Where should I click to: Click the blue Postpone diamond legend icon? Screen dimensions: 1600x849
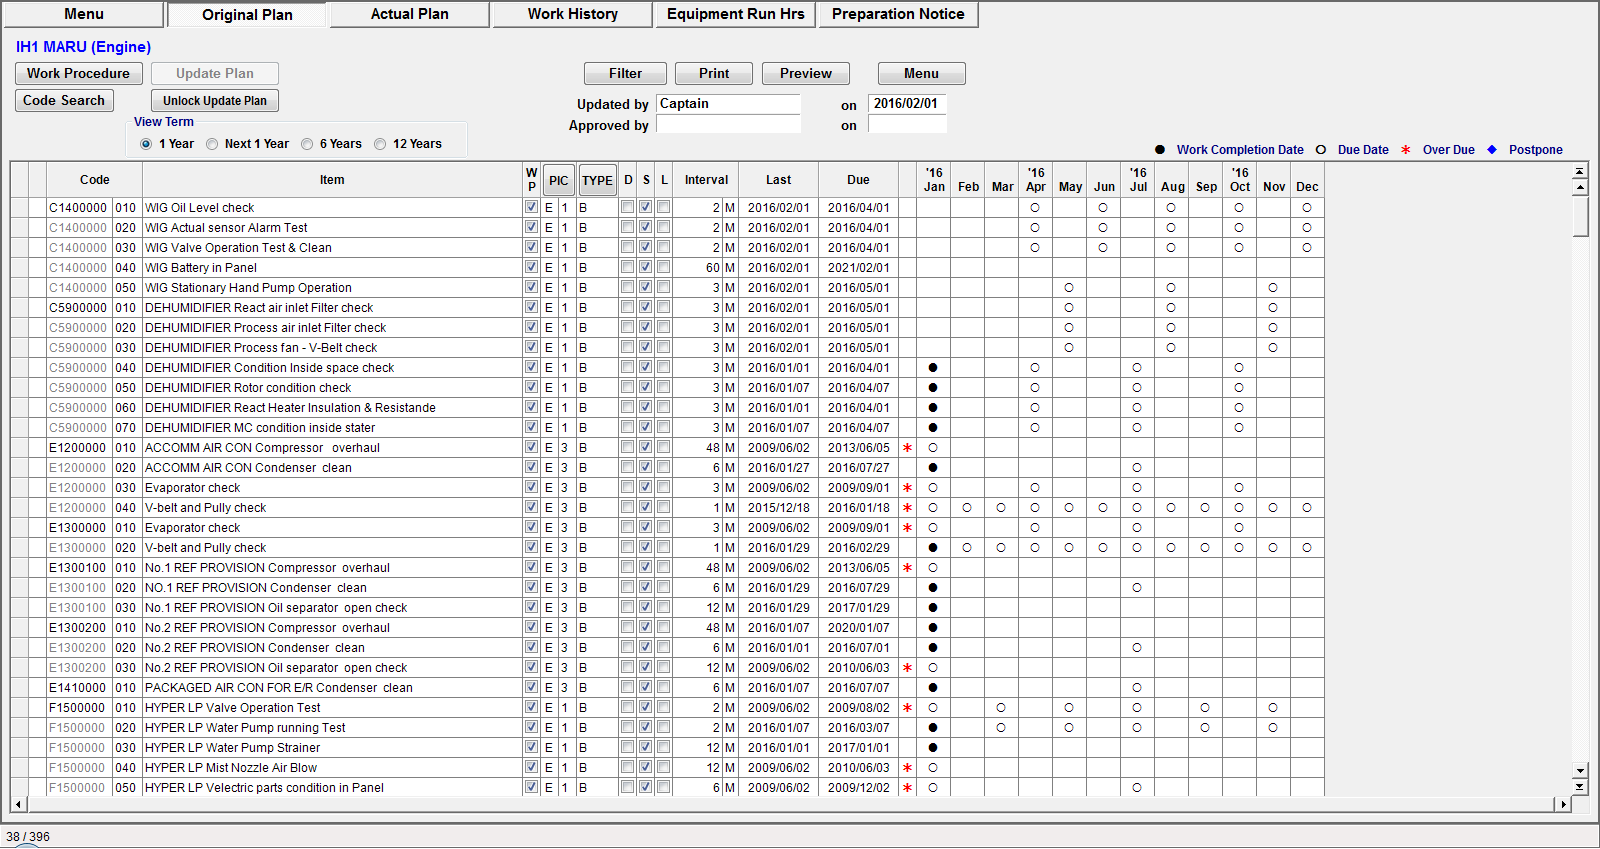tap(1492, 150)
